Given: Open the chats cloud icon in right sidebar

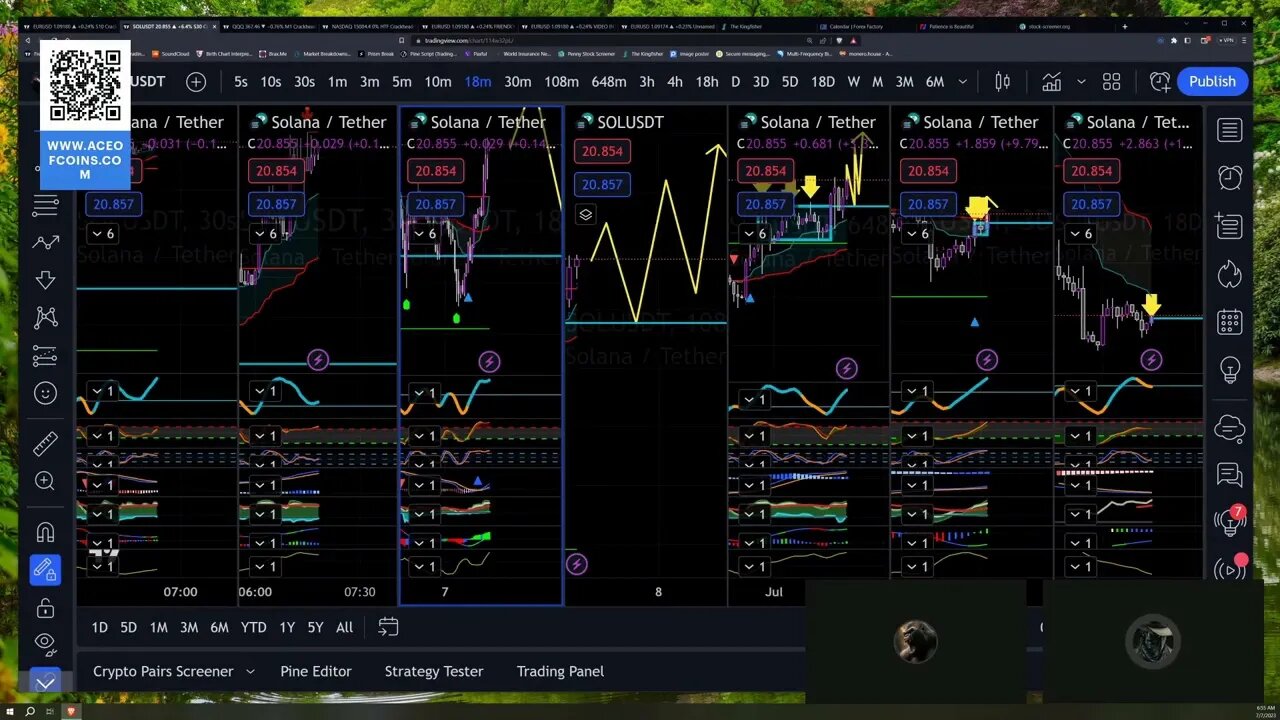Looking at the screenshot, I should click(1229, 428).
